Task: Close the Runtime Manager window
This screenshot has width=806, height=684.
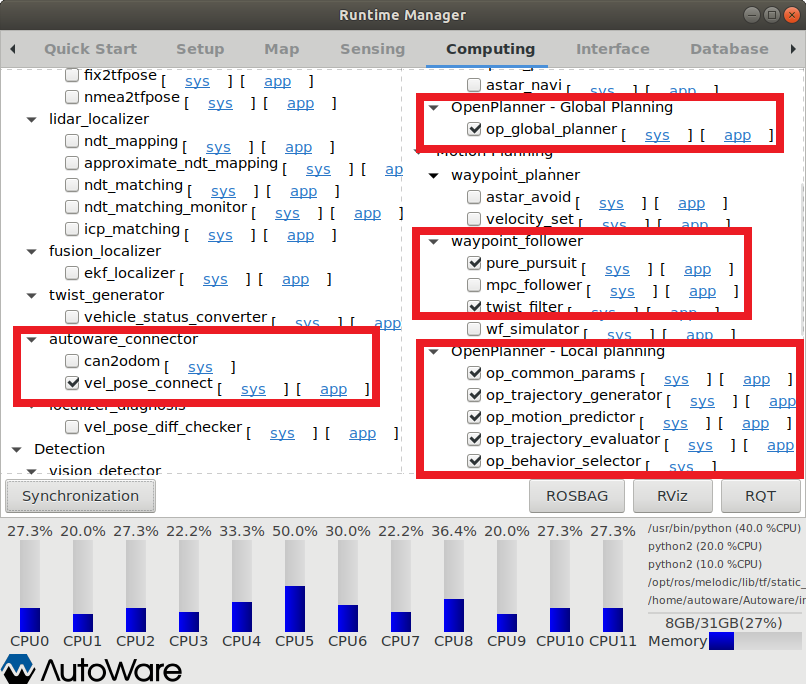Action: [x=789, y=15]
